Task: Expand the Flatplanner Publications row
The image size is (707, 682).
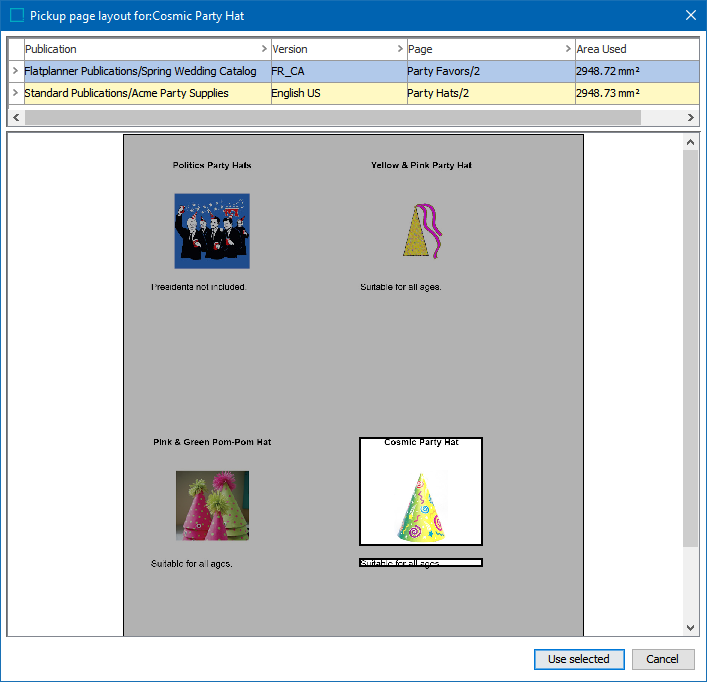Action: pyautogui.click(x=15, y=71)
